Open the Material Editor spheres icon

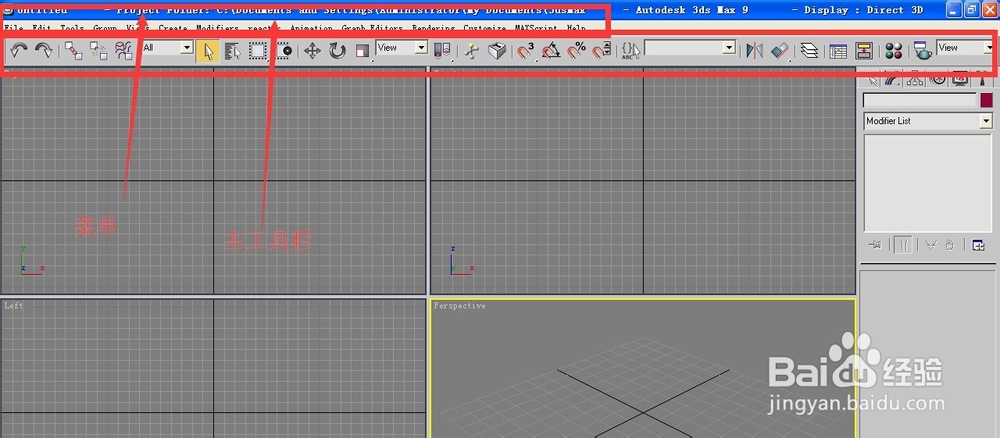tap(893, 51)
